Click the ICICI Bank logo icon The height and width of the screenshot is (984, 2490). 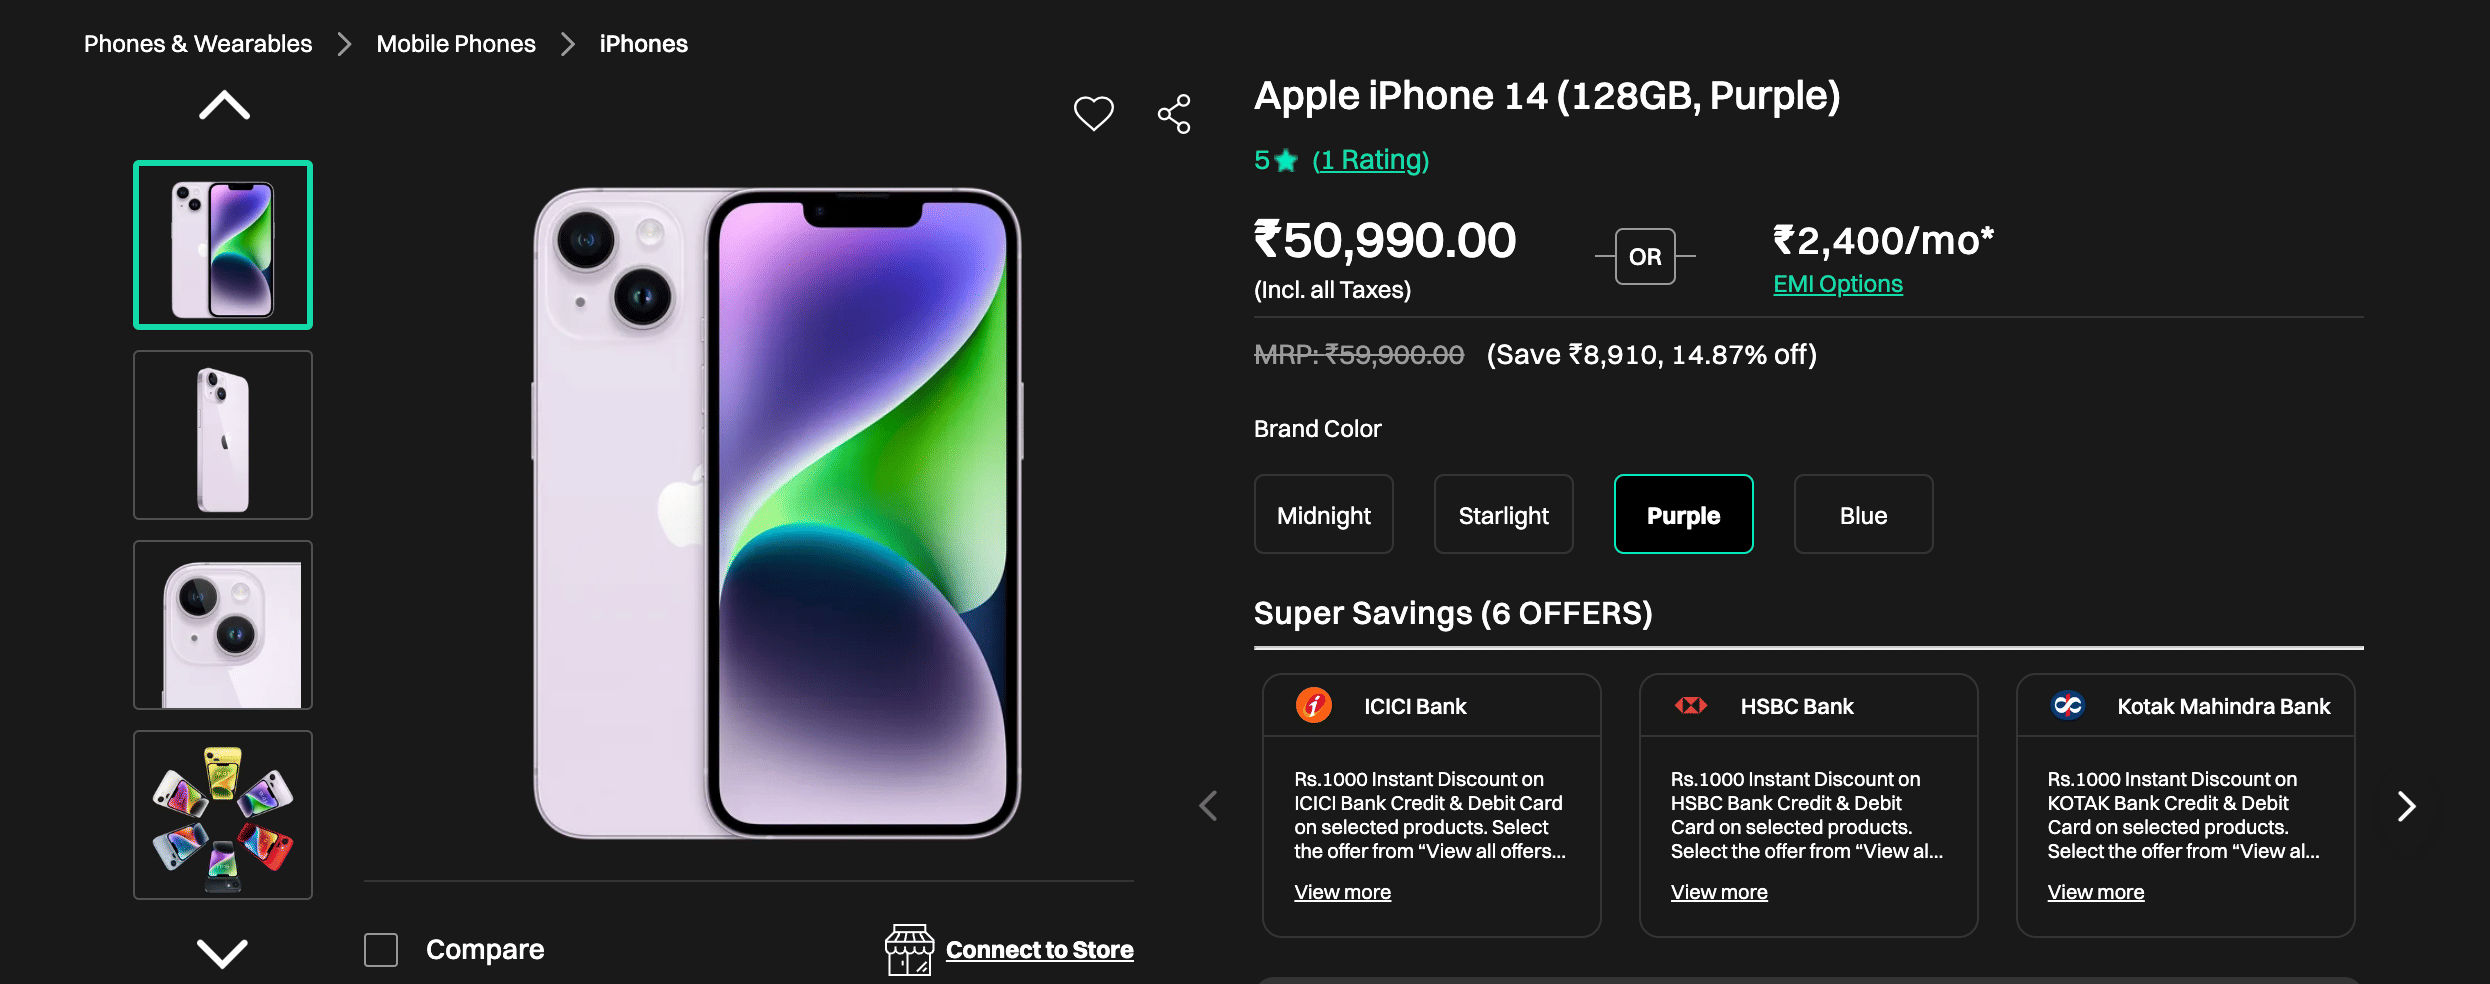pos(1313,706)
